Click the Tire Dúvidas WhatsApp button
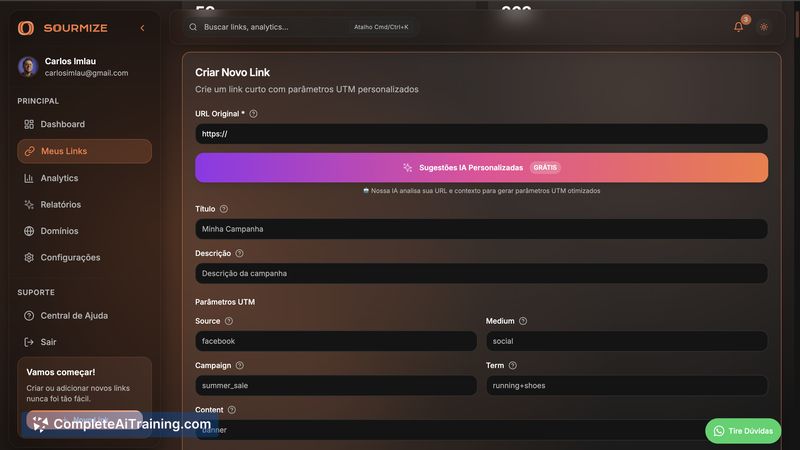The height and width of the screenshot is (450, 800). [743, 430]
